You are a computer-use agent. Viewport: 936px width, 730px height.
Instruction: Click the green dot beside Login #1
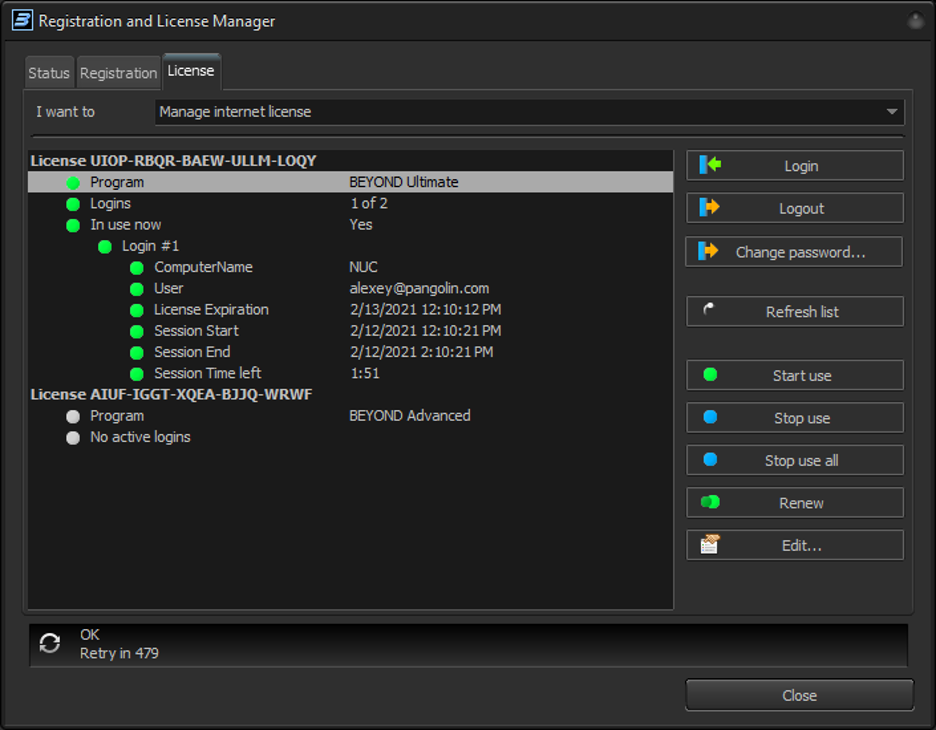coord(104,247)
